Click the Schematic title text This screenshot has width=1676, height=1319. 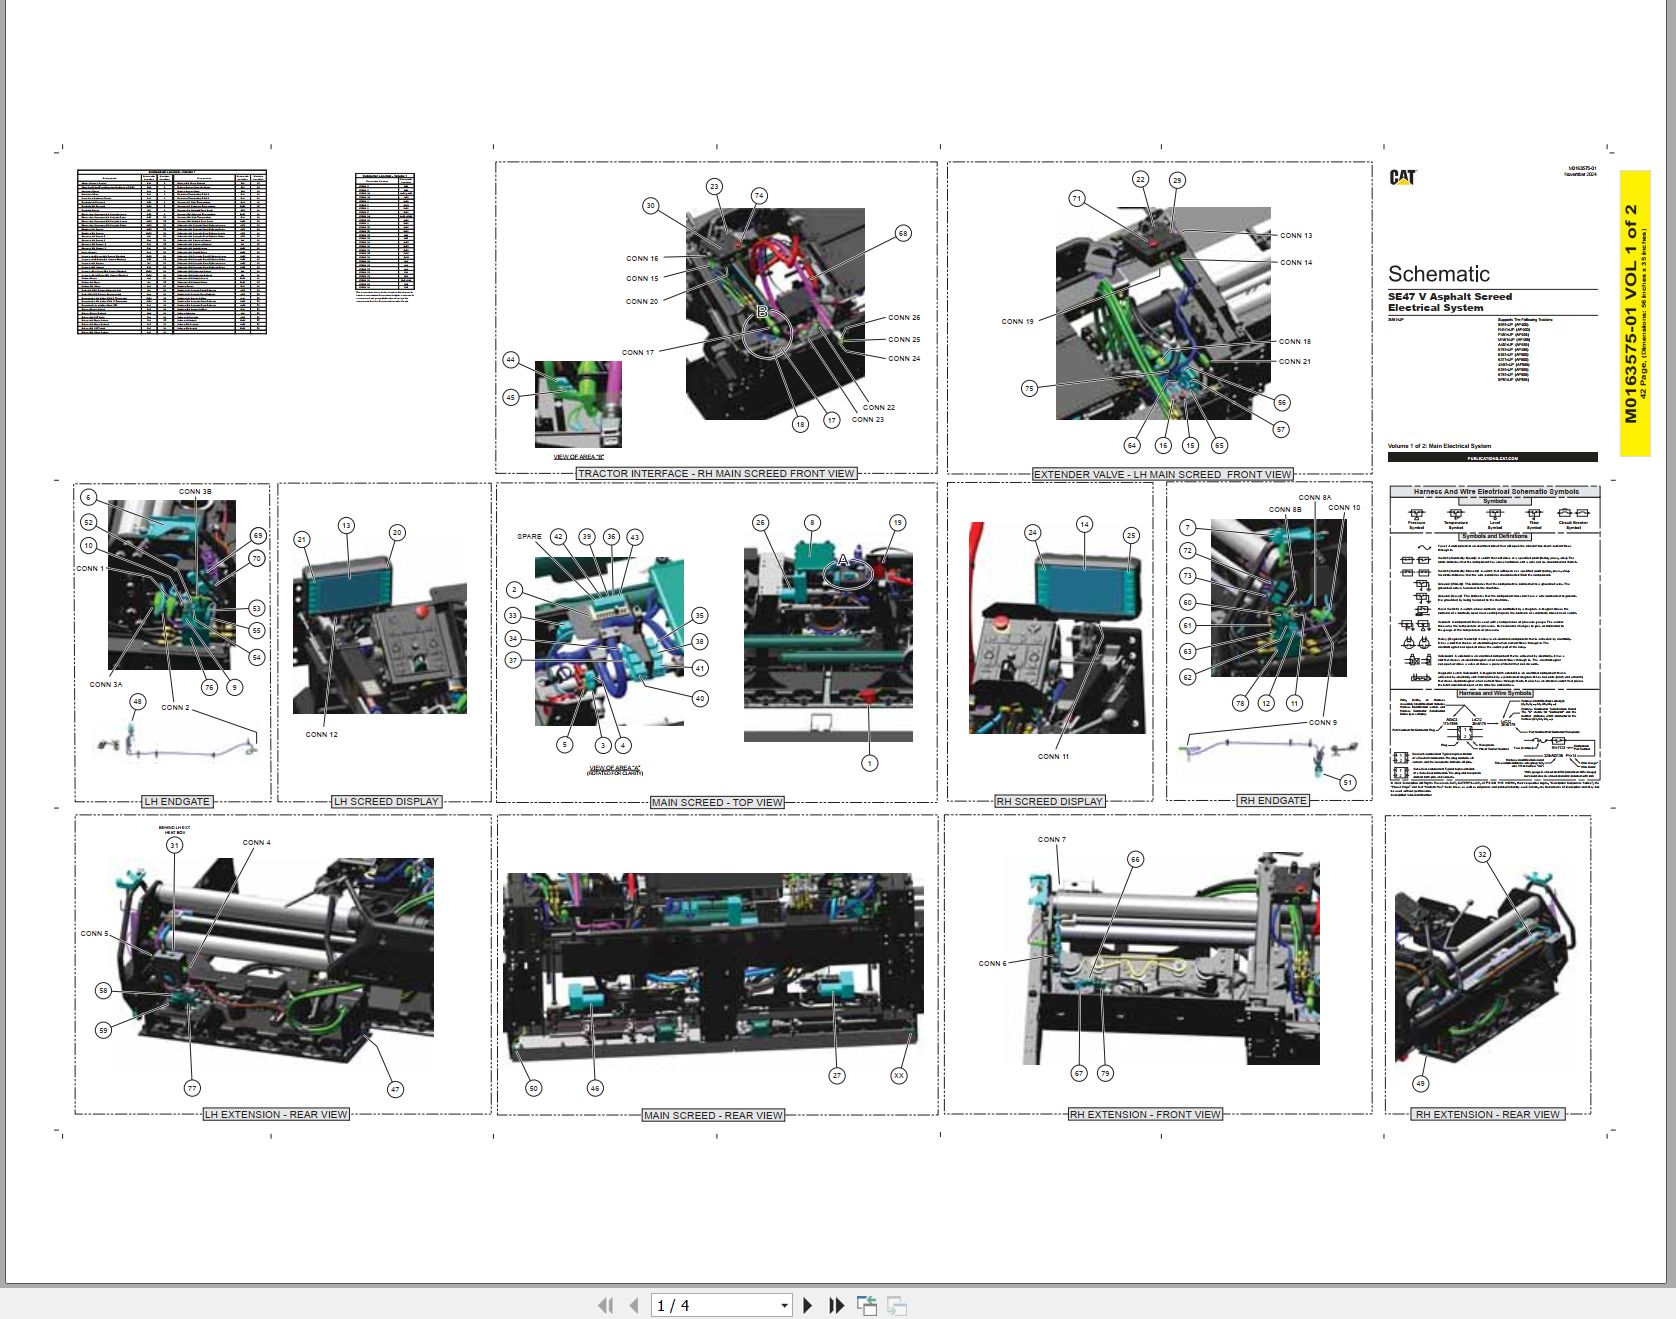pyautogui.click(x=1438, y=274)
